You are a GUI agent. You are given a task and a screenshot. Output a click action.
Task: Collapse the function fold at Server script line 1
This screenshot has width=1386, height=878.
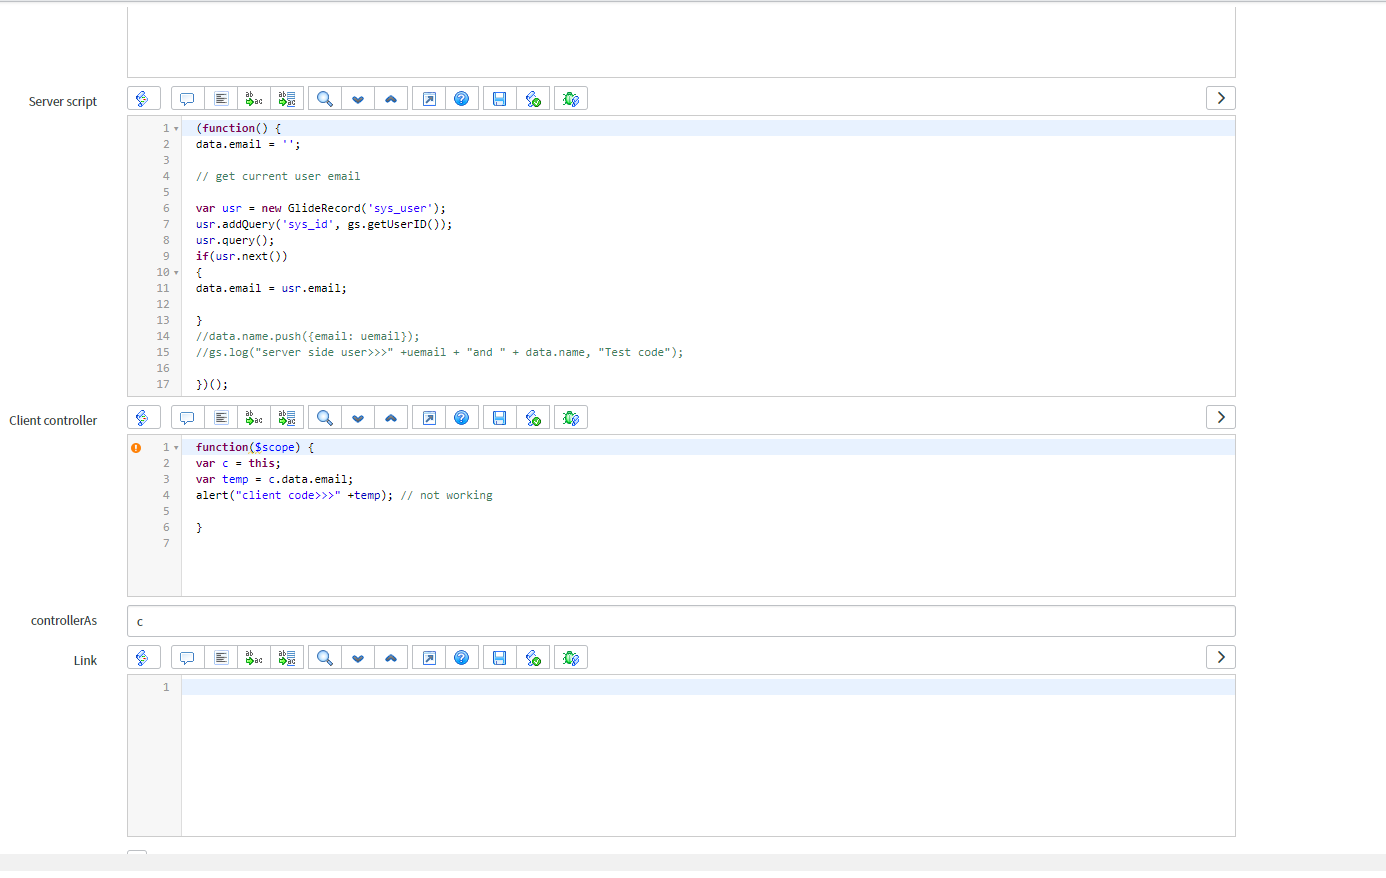click(x=176, y=129)
